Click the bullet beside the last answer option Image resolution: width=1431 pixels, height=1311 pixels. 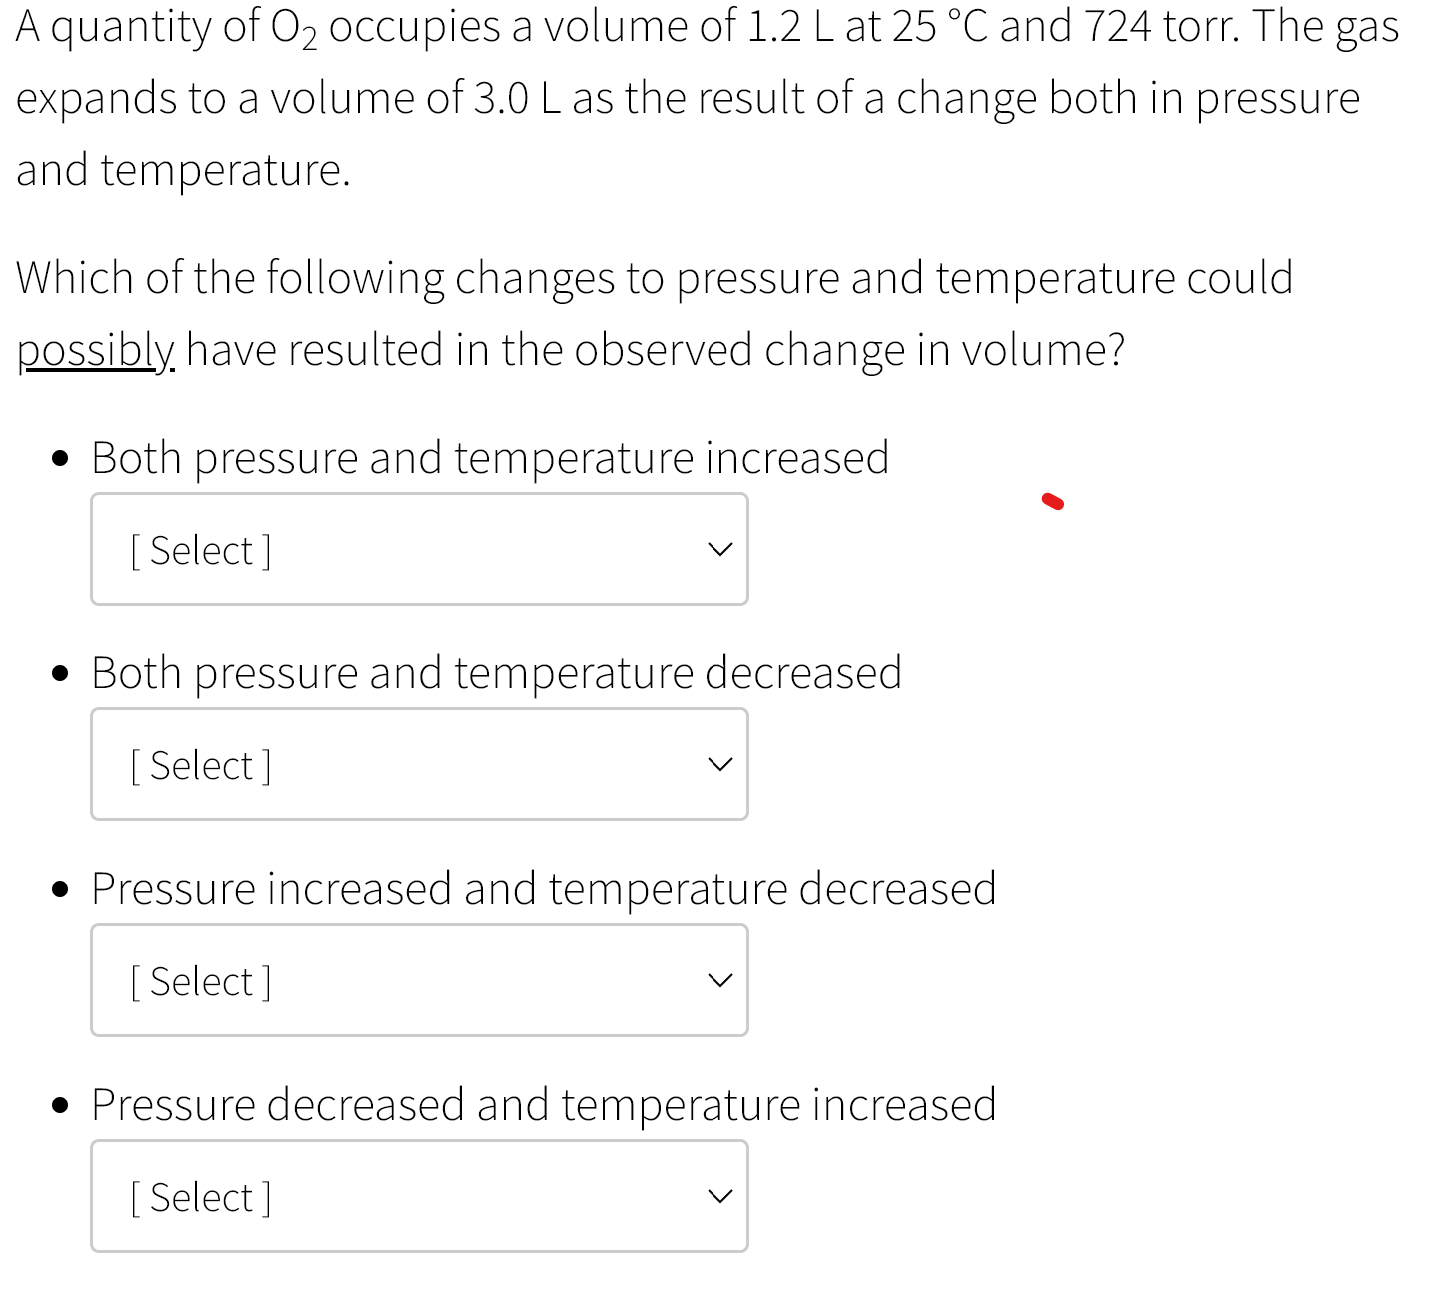tap(60, 1104)
